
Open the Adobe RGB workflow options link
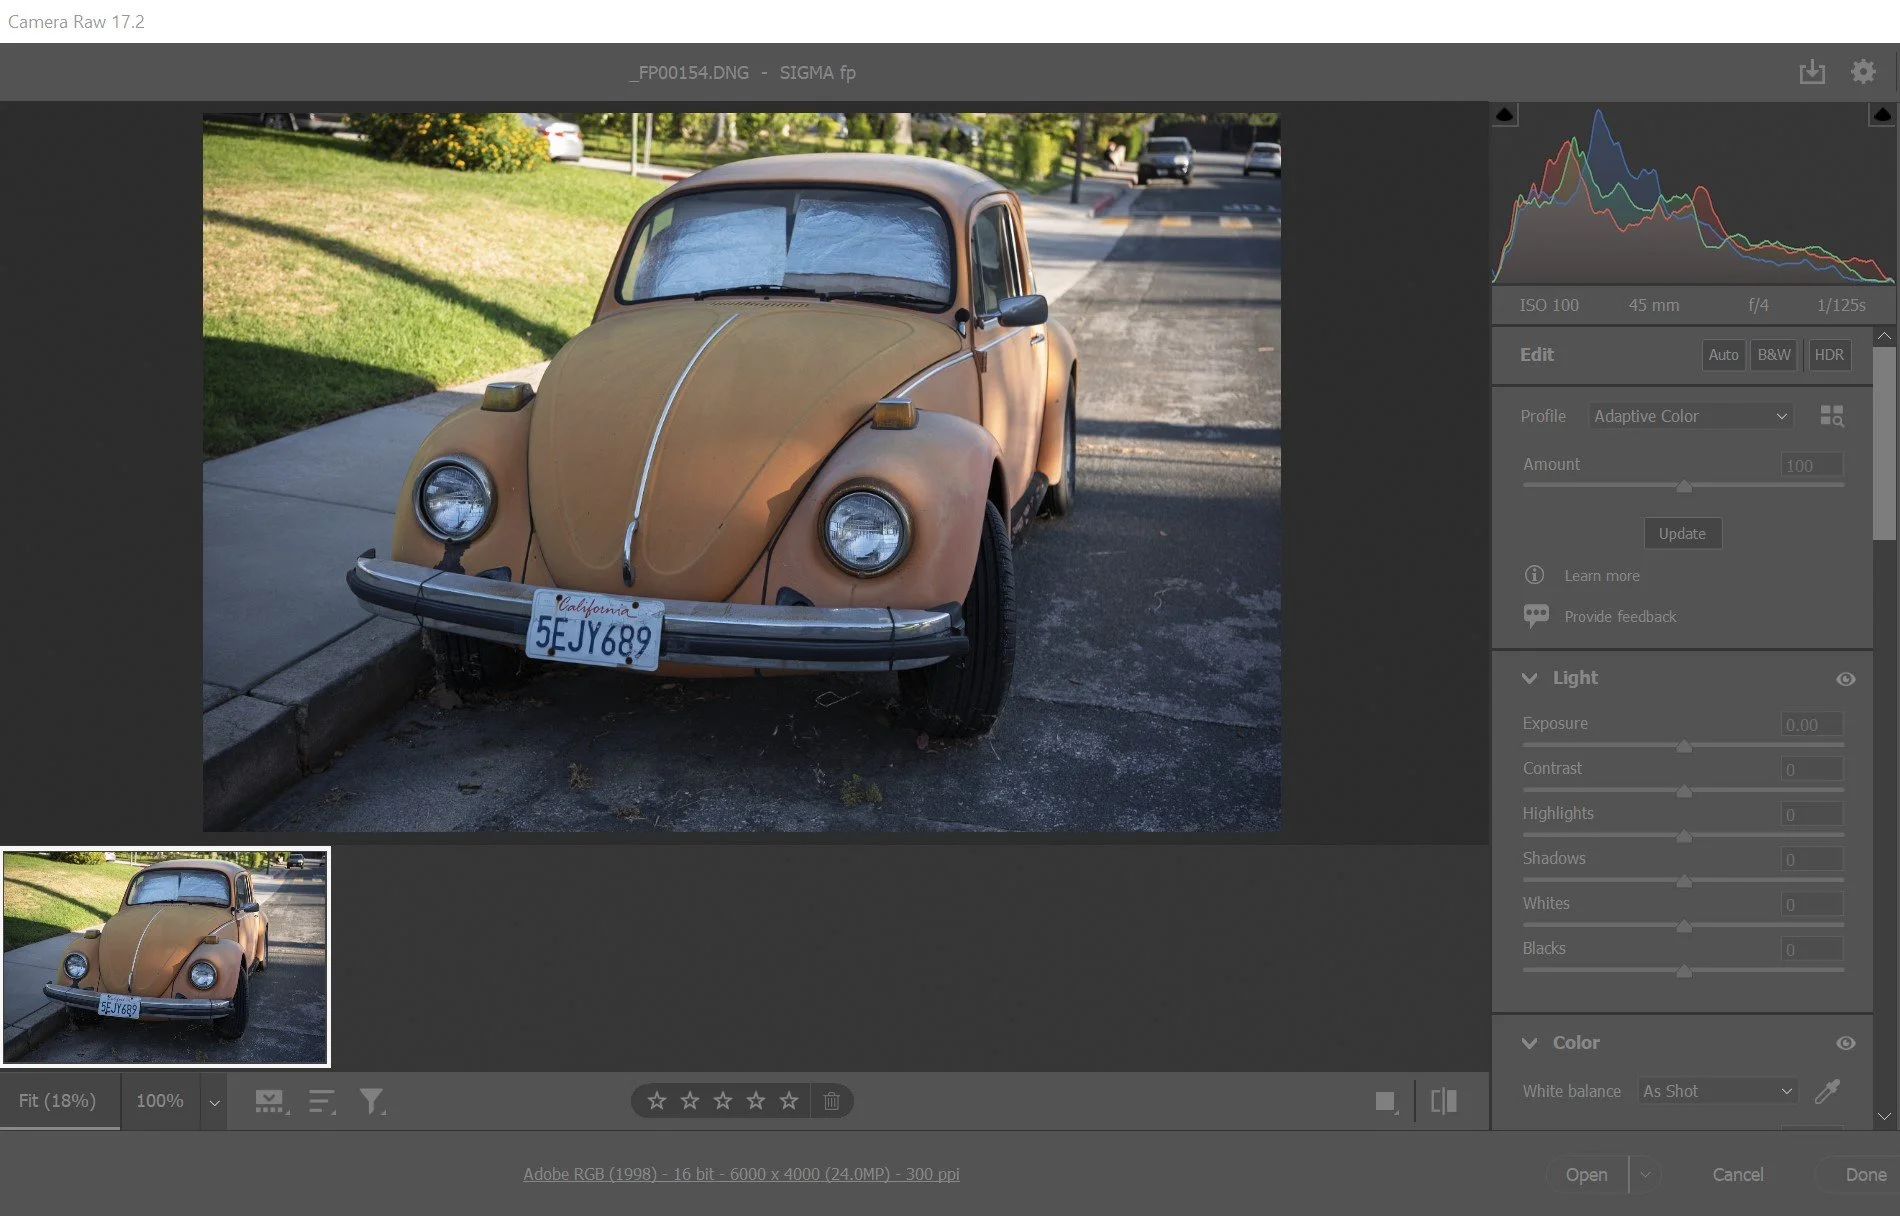(741, 1174)
